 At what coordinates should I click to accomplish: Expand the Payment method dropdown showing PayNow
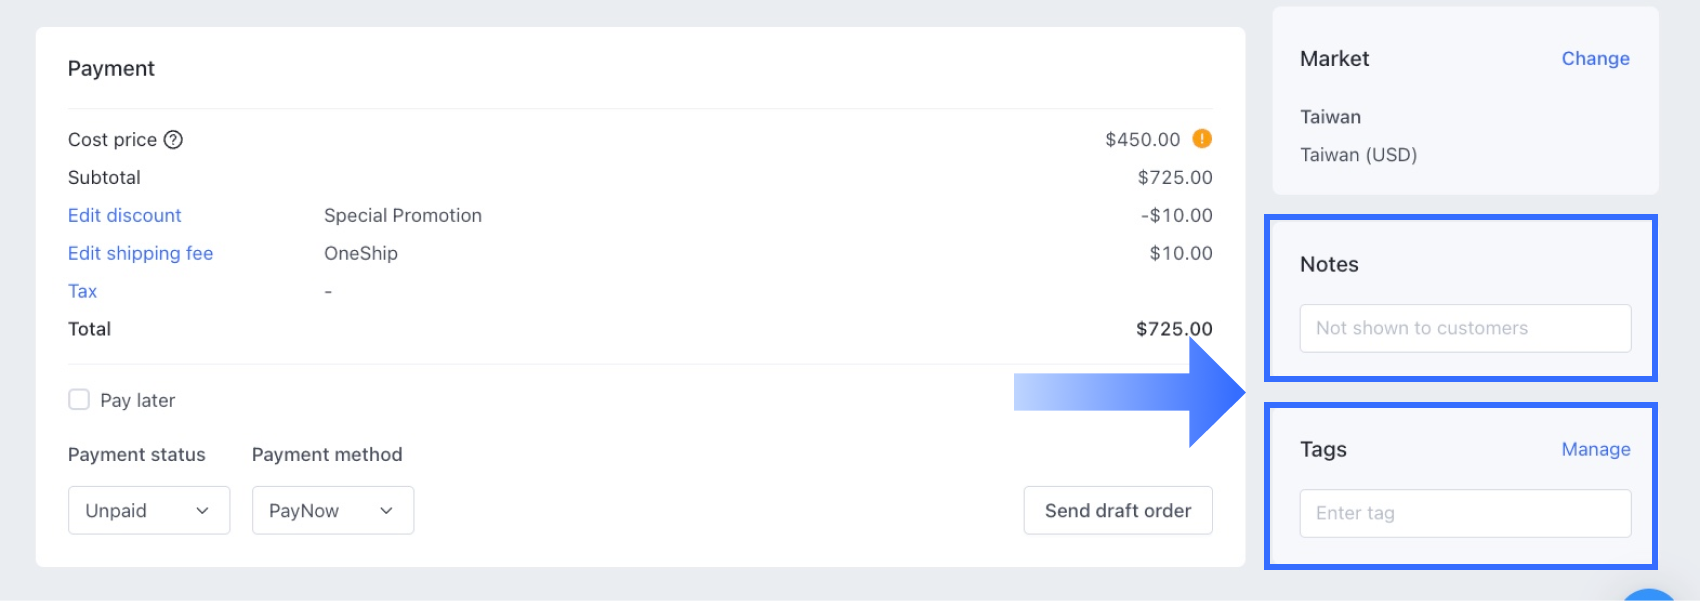point(332,511)
